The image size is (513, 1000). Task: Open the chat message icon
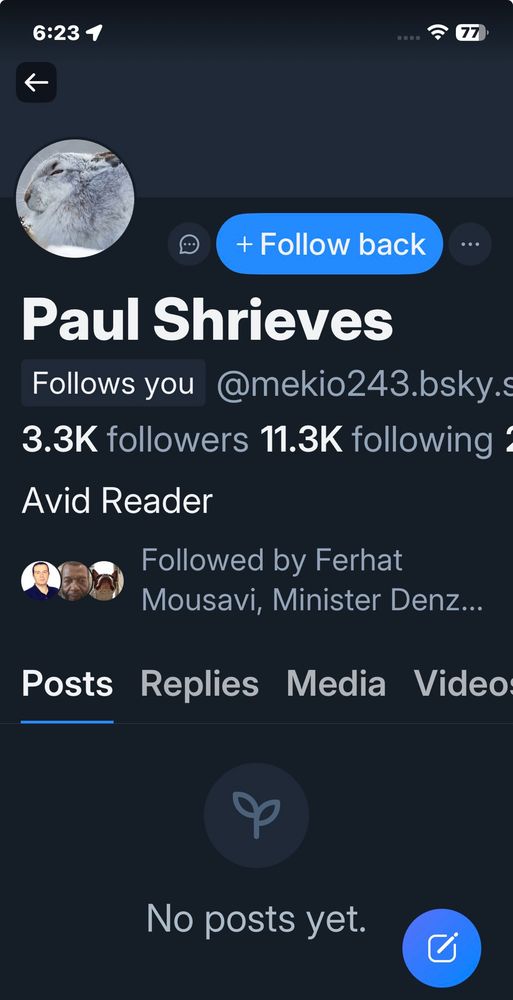[x=190, y=244]
